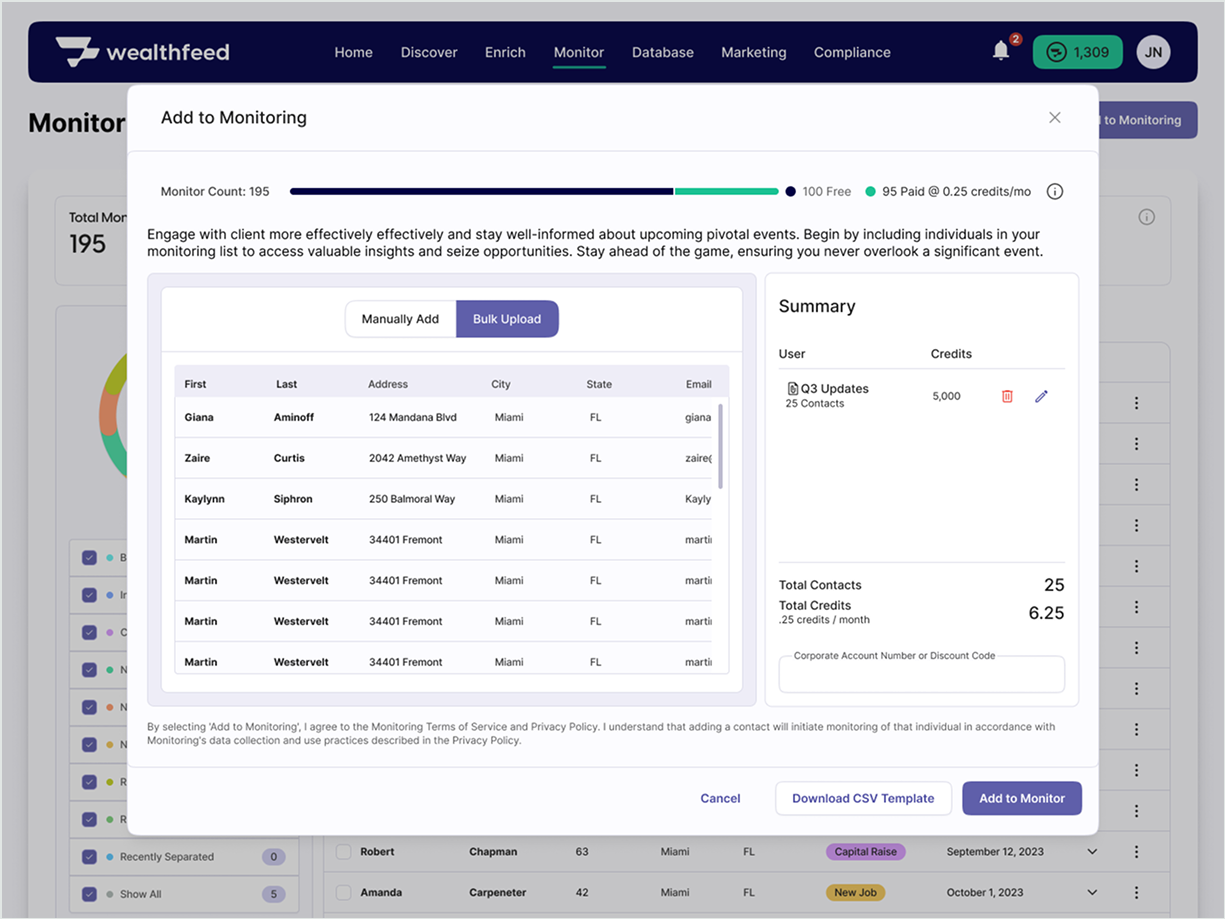Click the notification bell icon

pyautogui.click(x=1001, y=52)
